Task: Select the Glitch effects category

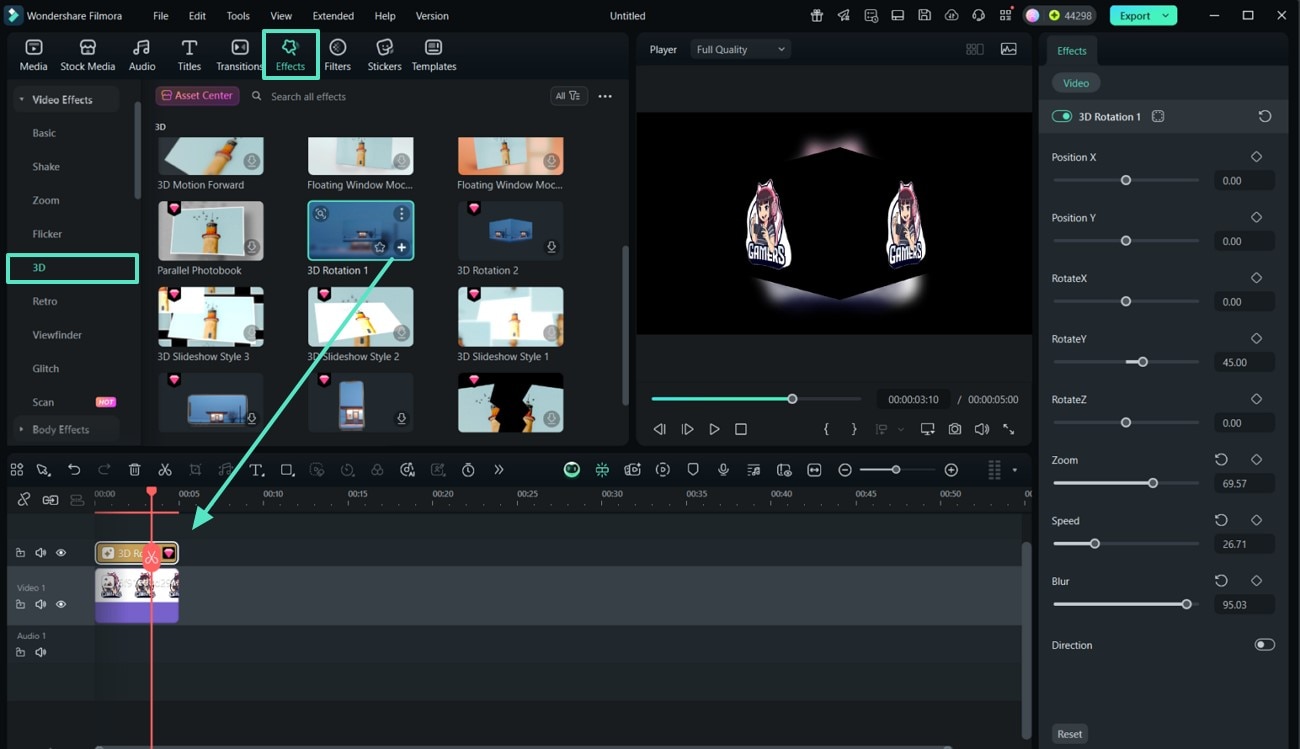Action: 46,369
